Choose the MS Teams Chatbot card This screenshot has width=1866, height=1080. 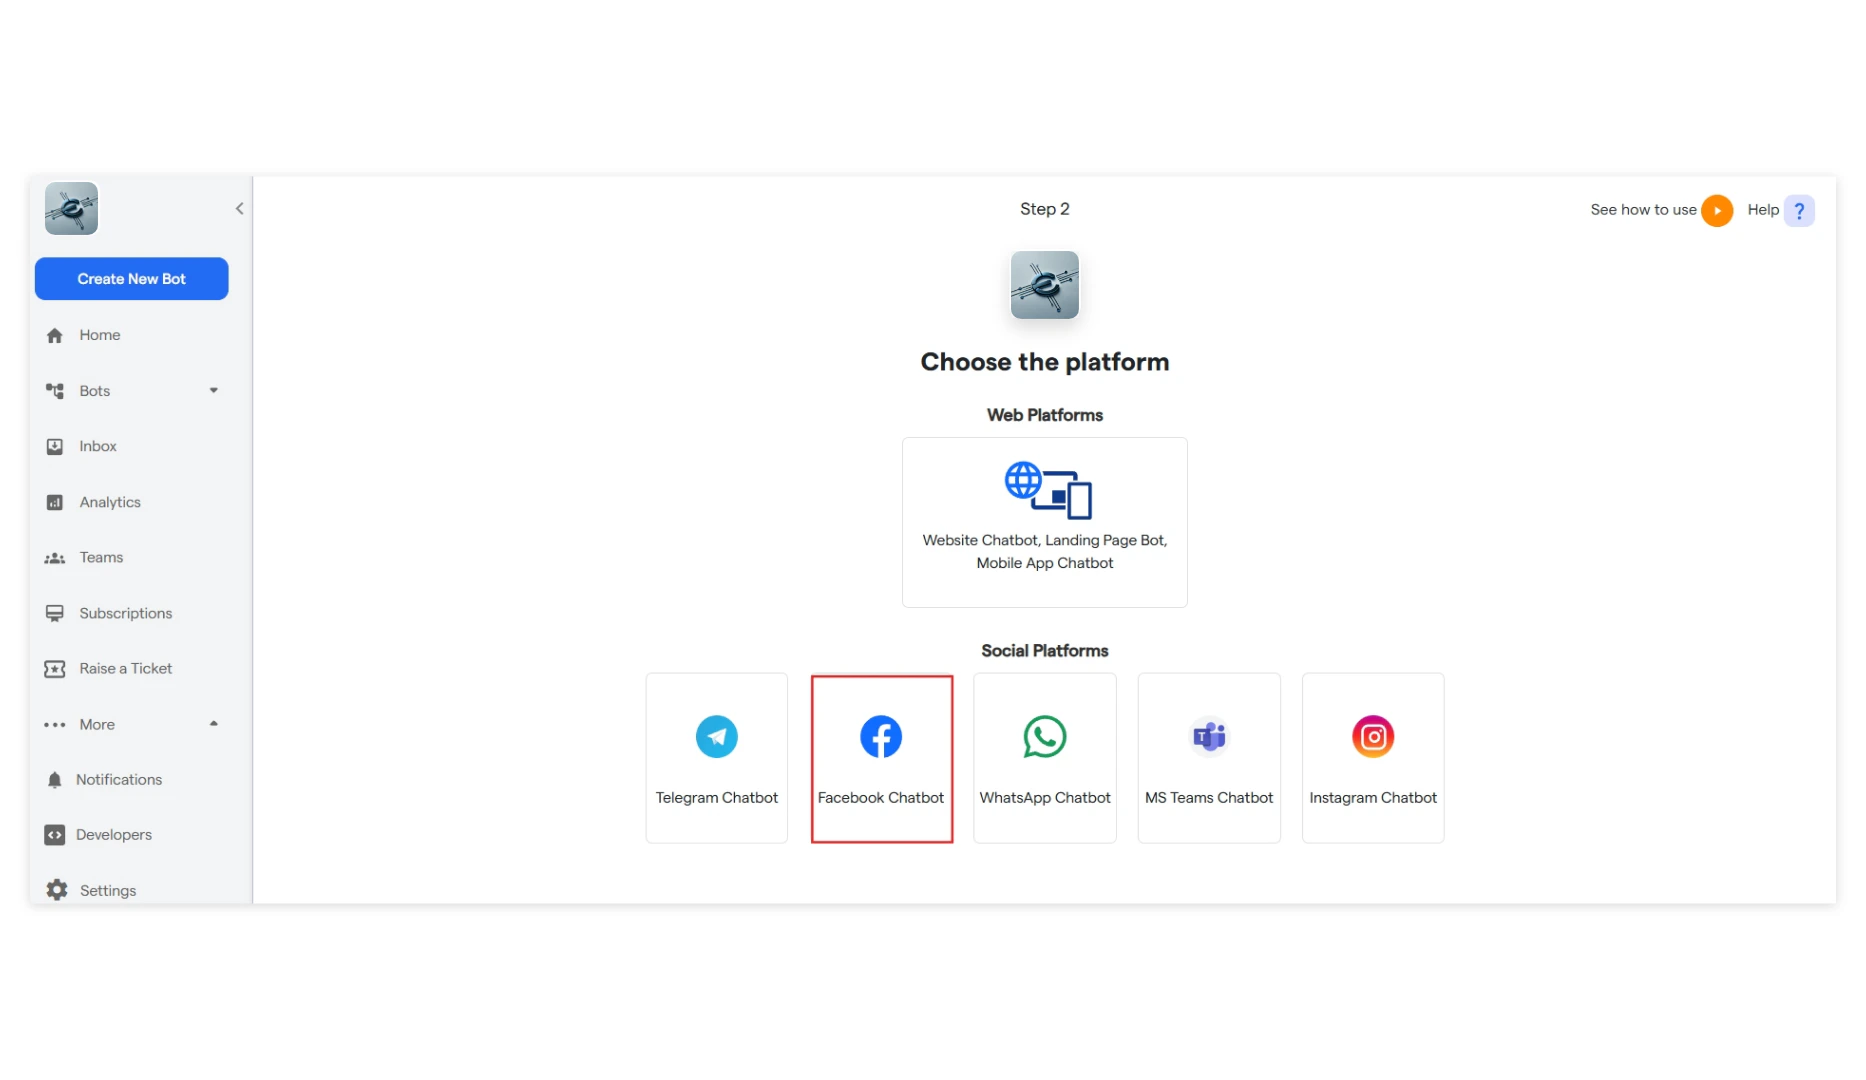point(1209,758)
